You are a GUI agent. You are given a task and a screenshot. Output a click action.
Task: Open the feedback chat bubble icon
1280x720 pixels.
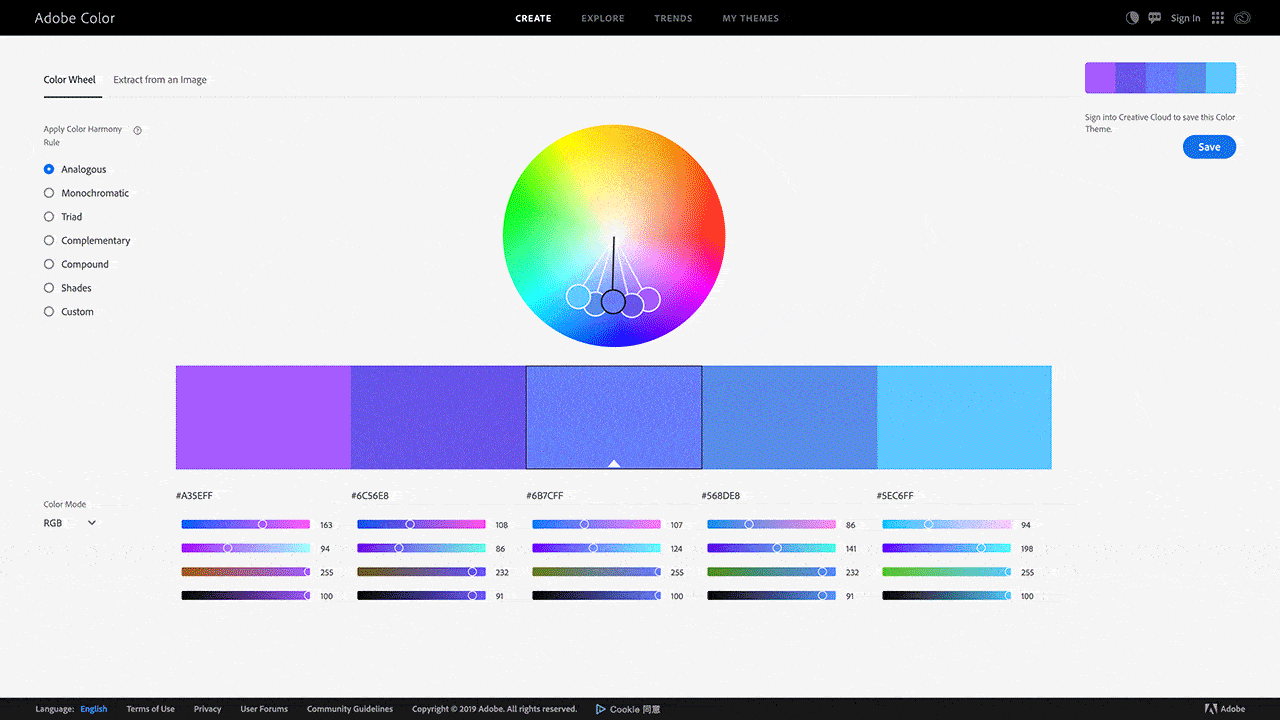click(1155, 18)
